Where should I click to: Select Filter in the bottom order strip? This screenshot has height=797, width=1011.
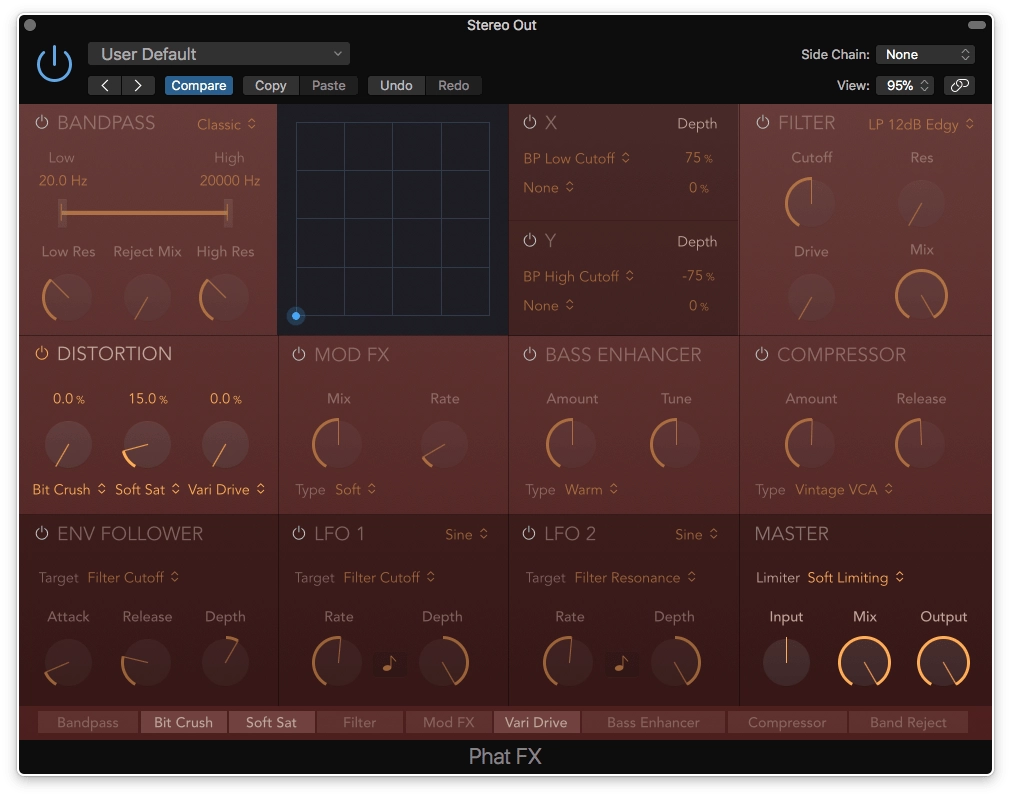(x=360, y=722)
